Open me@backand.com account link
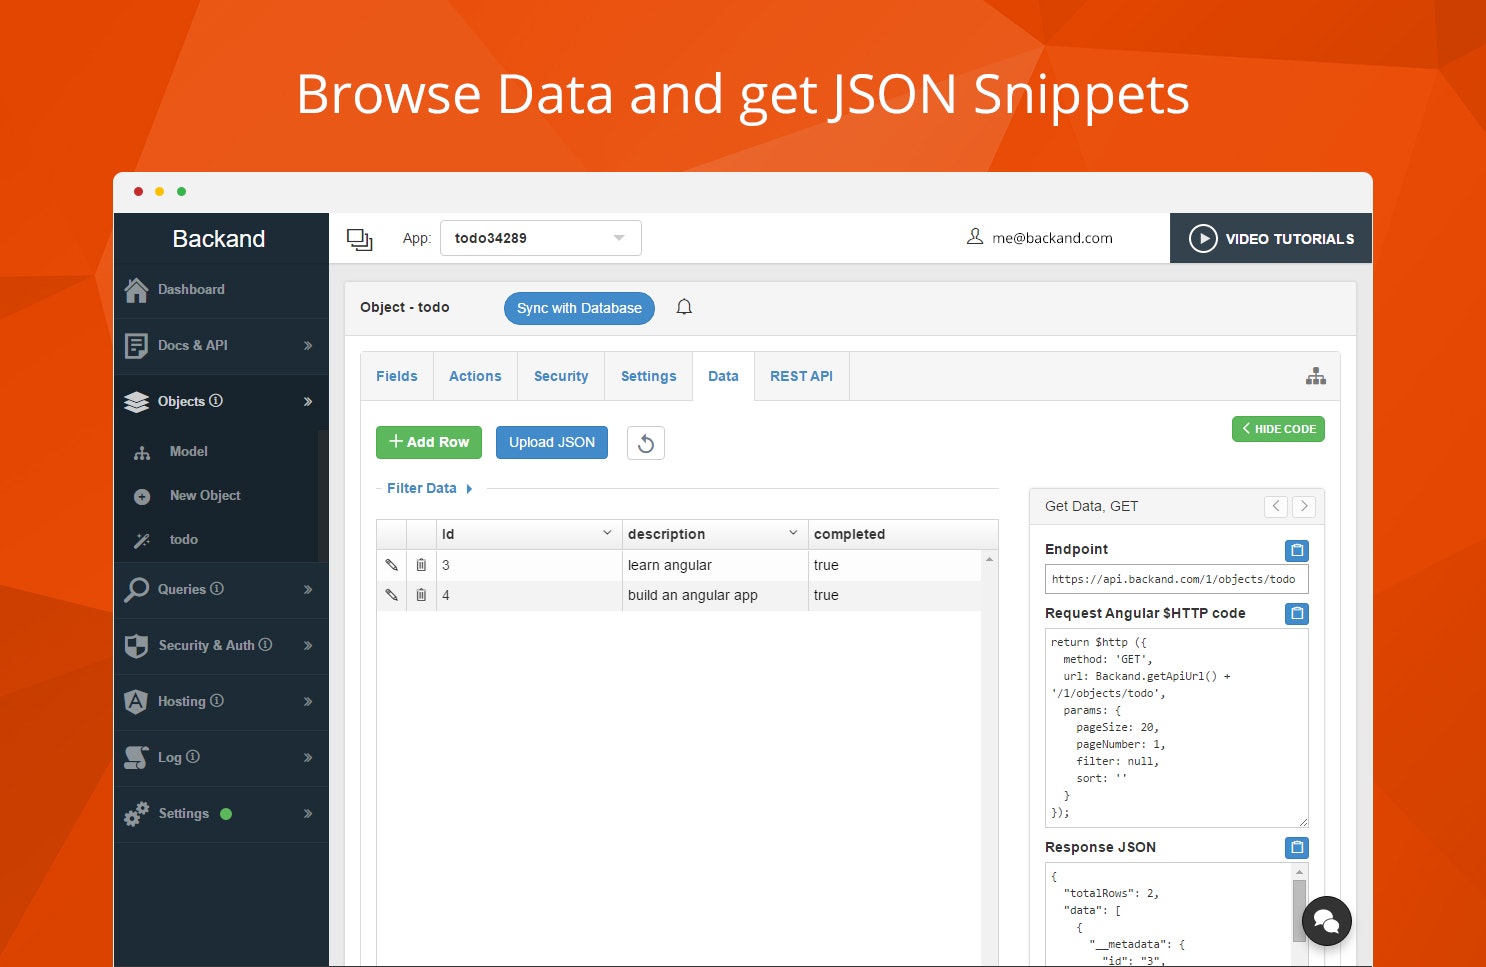This screenshot has width=1486, height=967. coord(1052,238)
